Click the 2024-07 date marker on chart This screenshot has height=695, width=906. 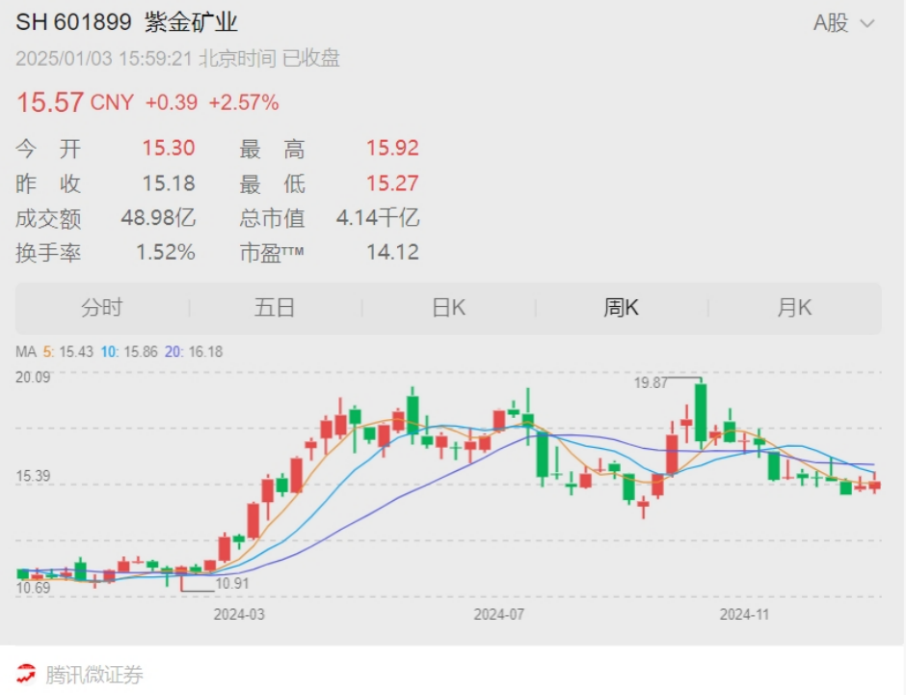click(500, 614)
